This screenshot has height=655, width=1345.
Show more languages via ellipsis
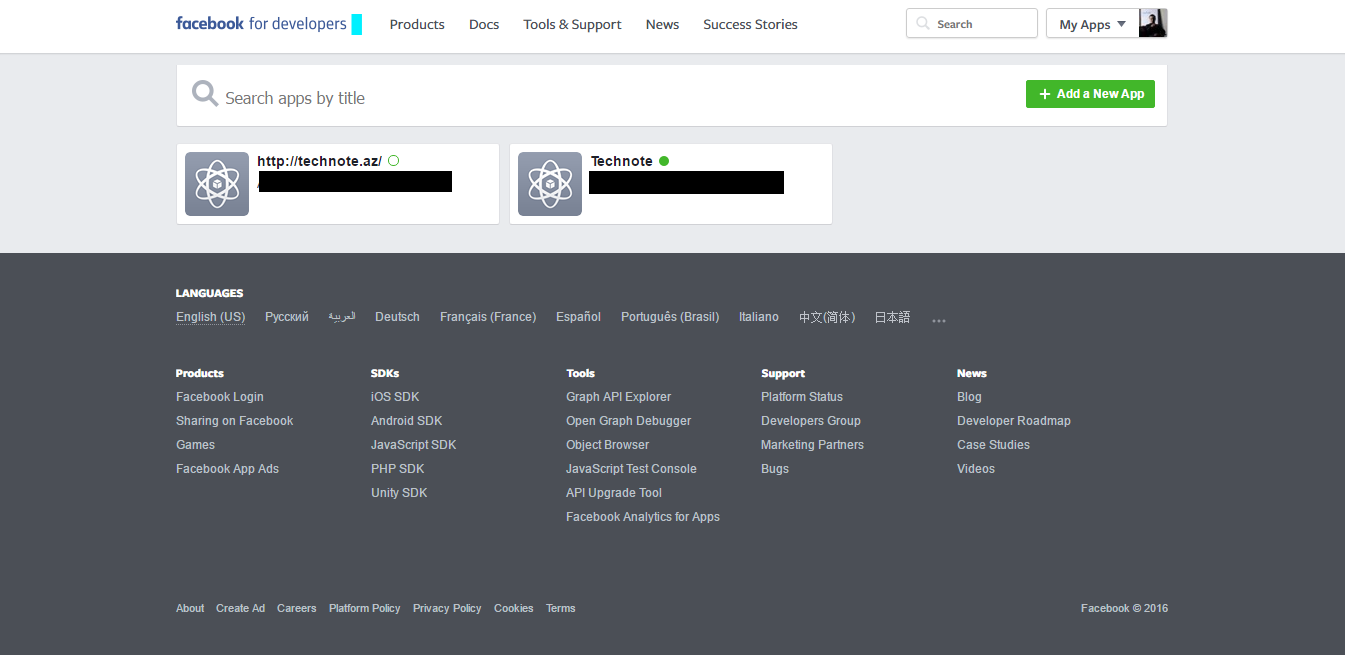pos(938,320)
